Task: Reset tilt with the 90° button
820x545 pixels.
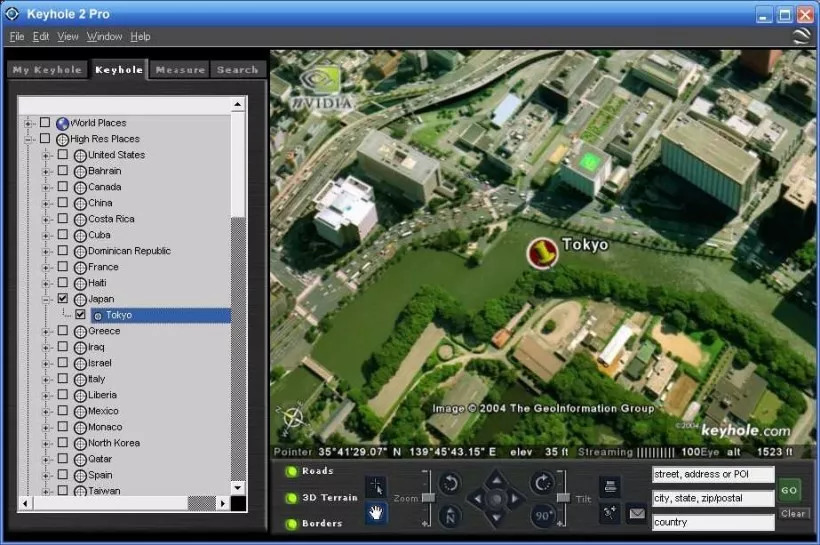Action: point(542,516)
